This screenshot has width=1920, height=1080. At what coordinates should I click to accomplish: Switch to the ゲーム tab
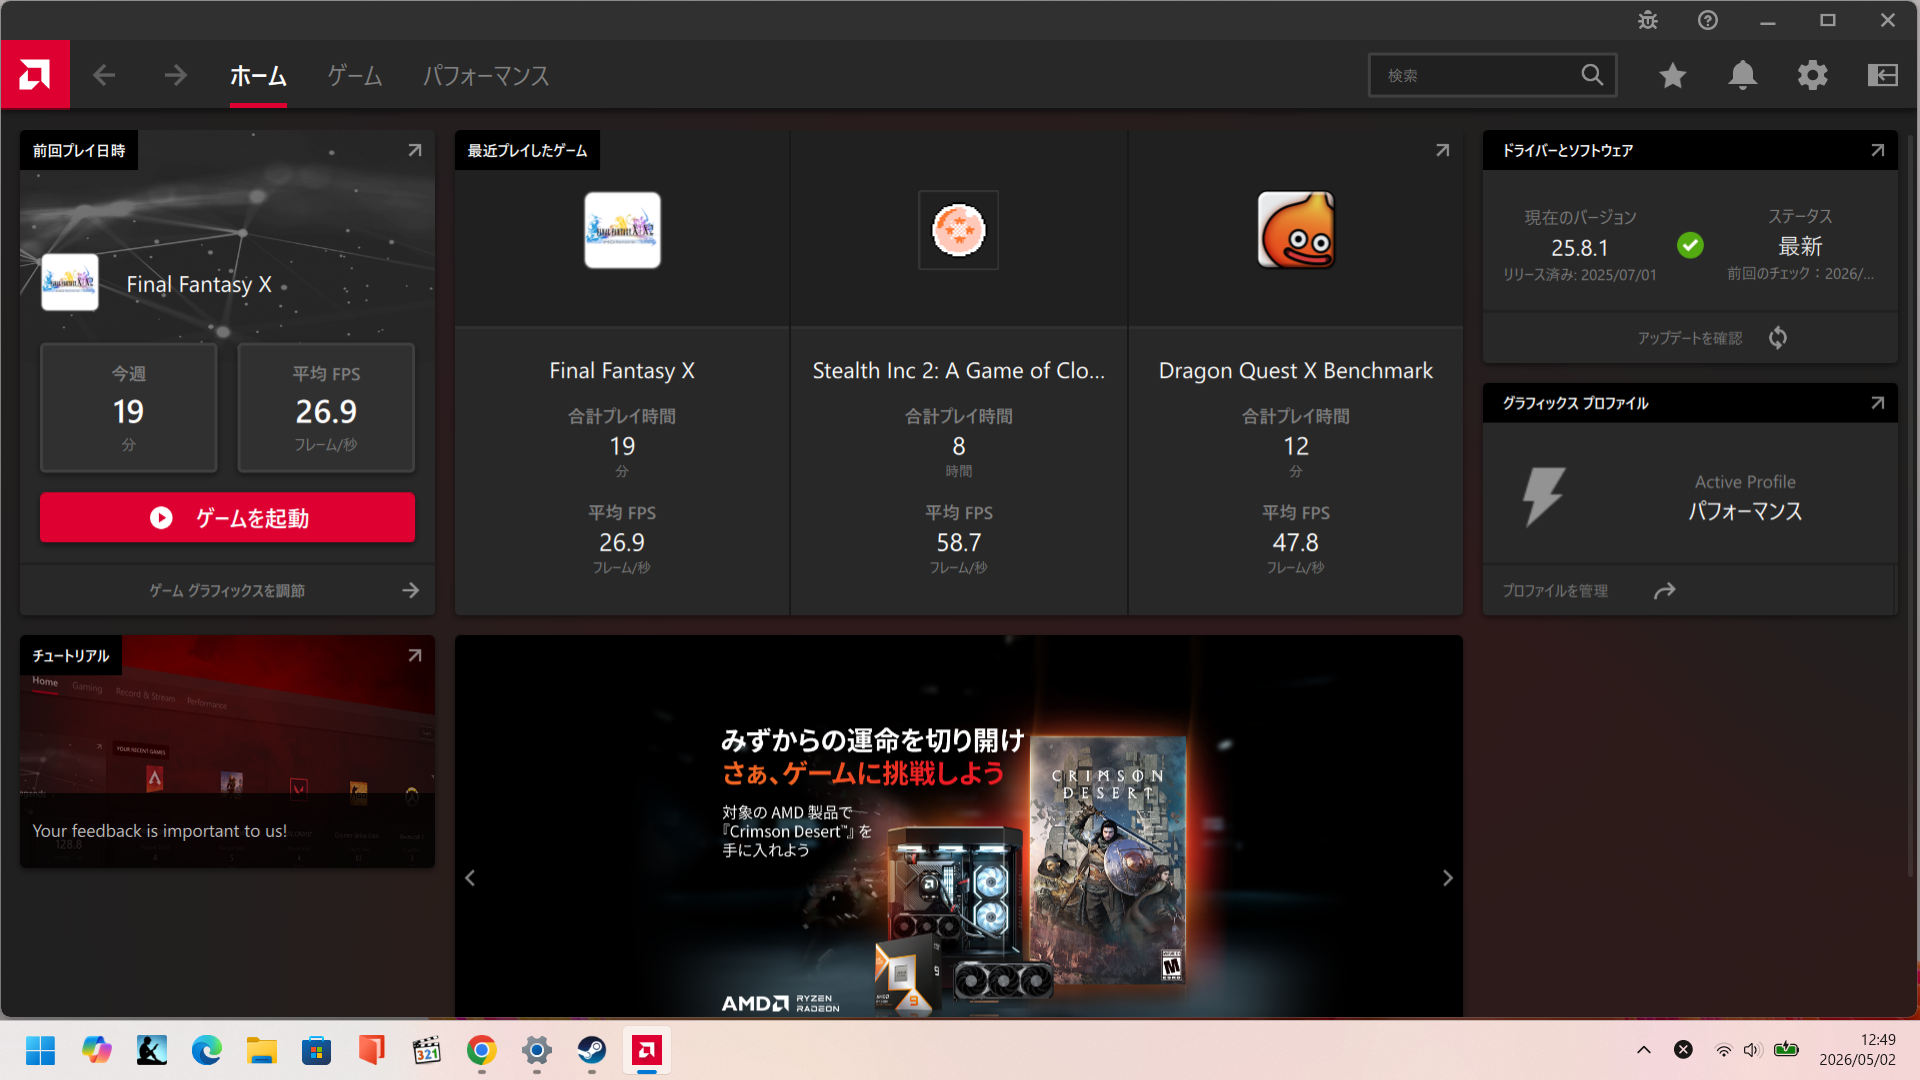[x=355, y=75]
